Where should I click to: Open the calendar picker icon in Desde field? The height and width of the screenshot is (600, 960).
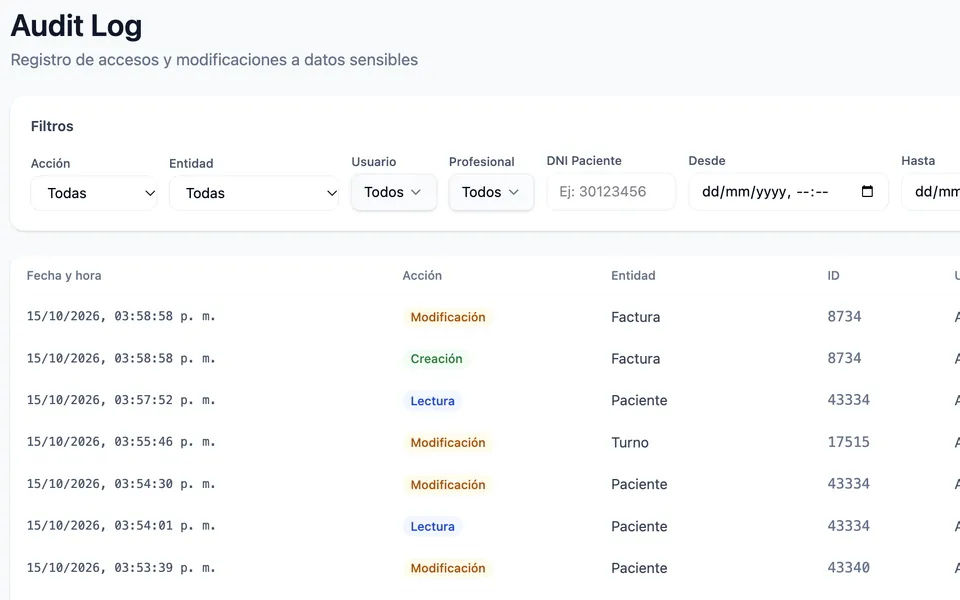pyautogui.click(x=867, y=192)
